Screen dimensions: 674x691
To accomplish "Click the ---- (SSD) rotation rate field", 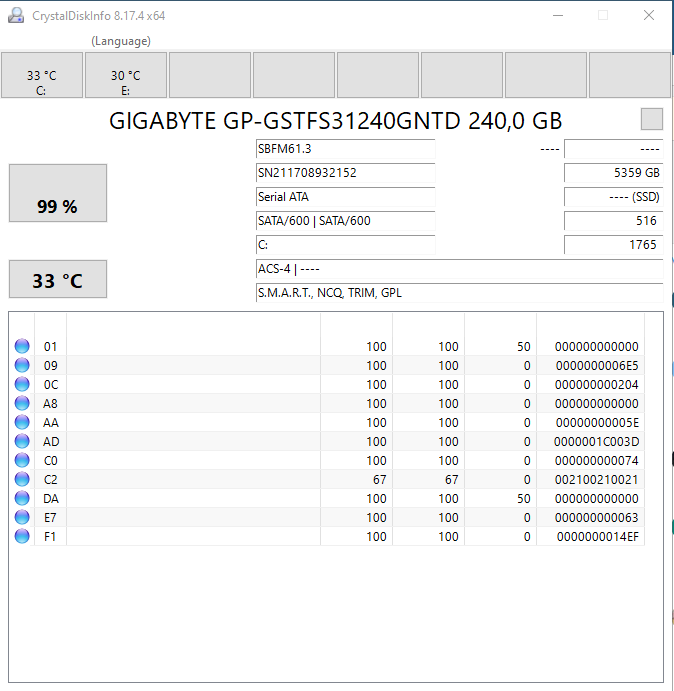I will coord(614,197).
